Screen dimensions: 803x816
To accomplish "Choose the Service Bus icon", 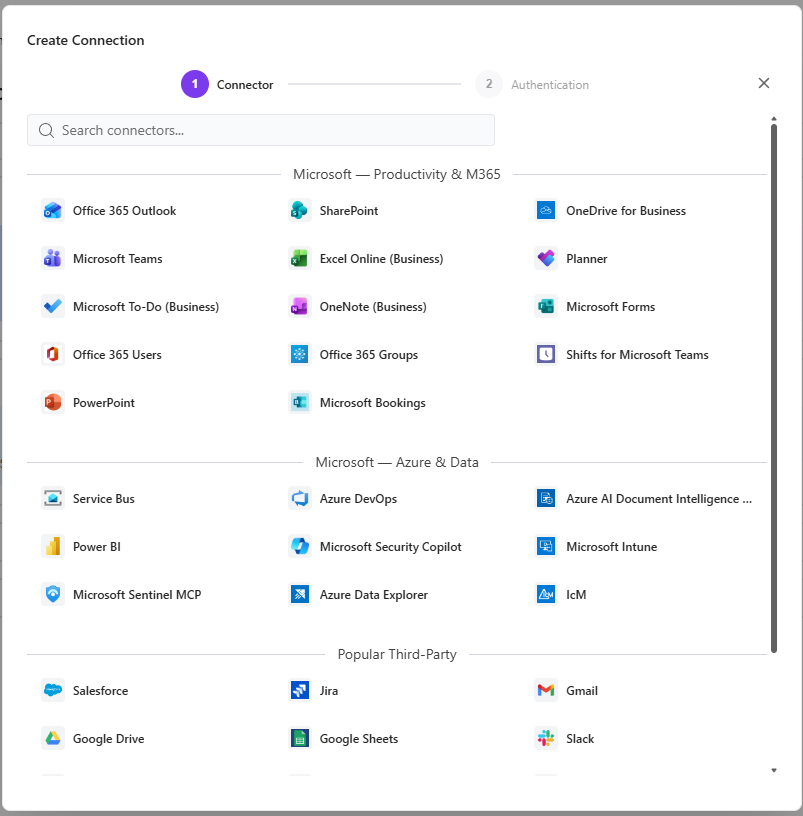I will pos(53,499).
